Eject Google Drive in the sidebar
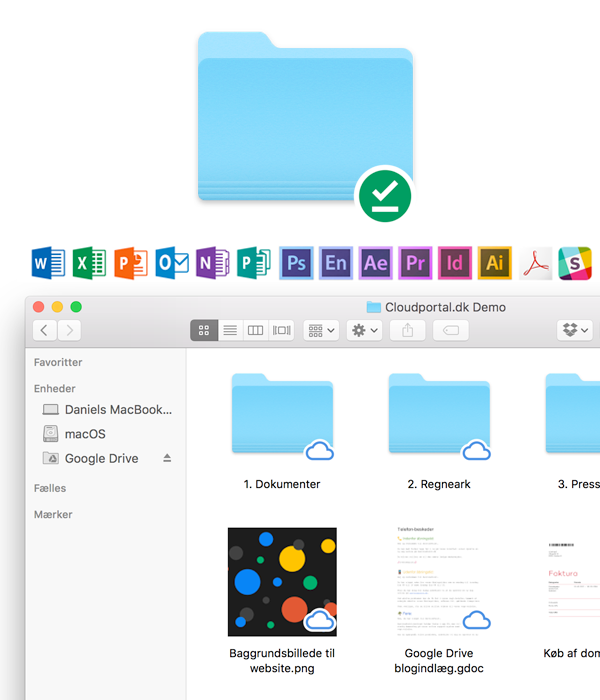The image size is (600, 700). point(167,458)
